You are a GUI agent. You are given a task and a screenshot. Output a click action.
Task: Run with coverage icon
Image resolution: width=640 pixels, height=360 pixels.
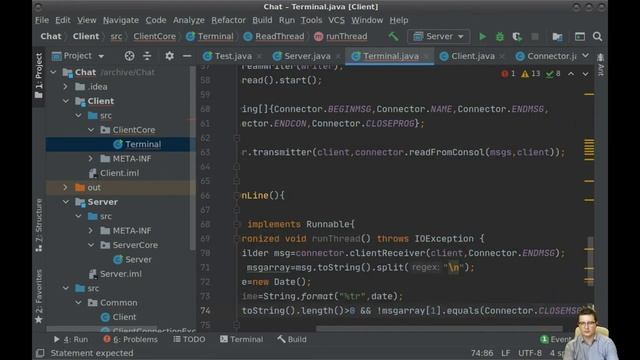click(x=517, y=37)
